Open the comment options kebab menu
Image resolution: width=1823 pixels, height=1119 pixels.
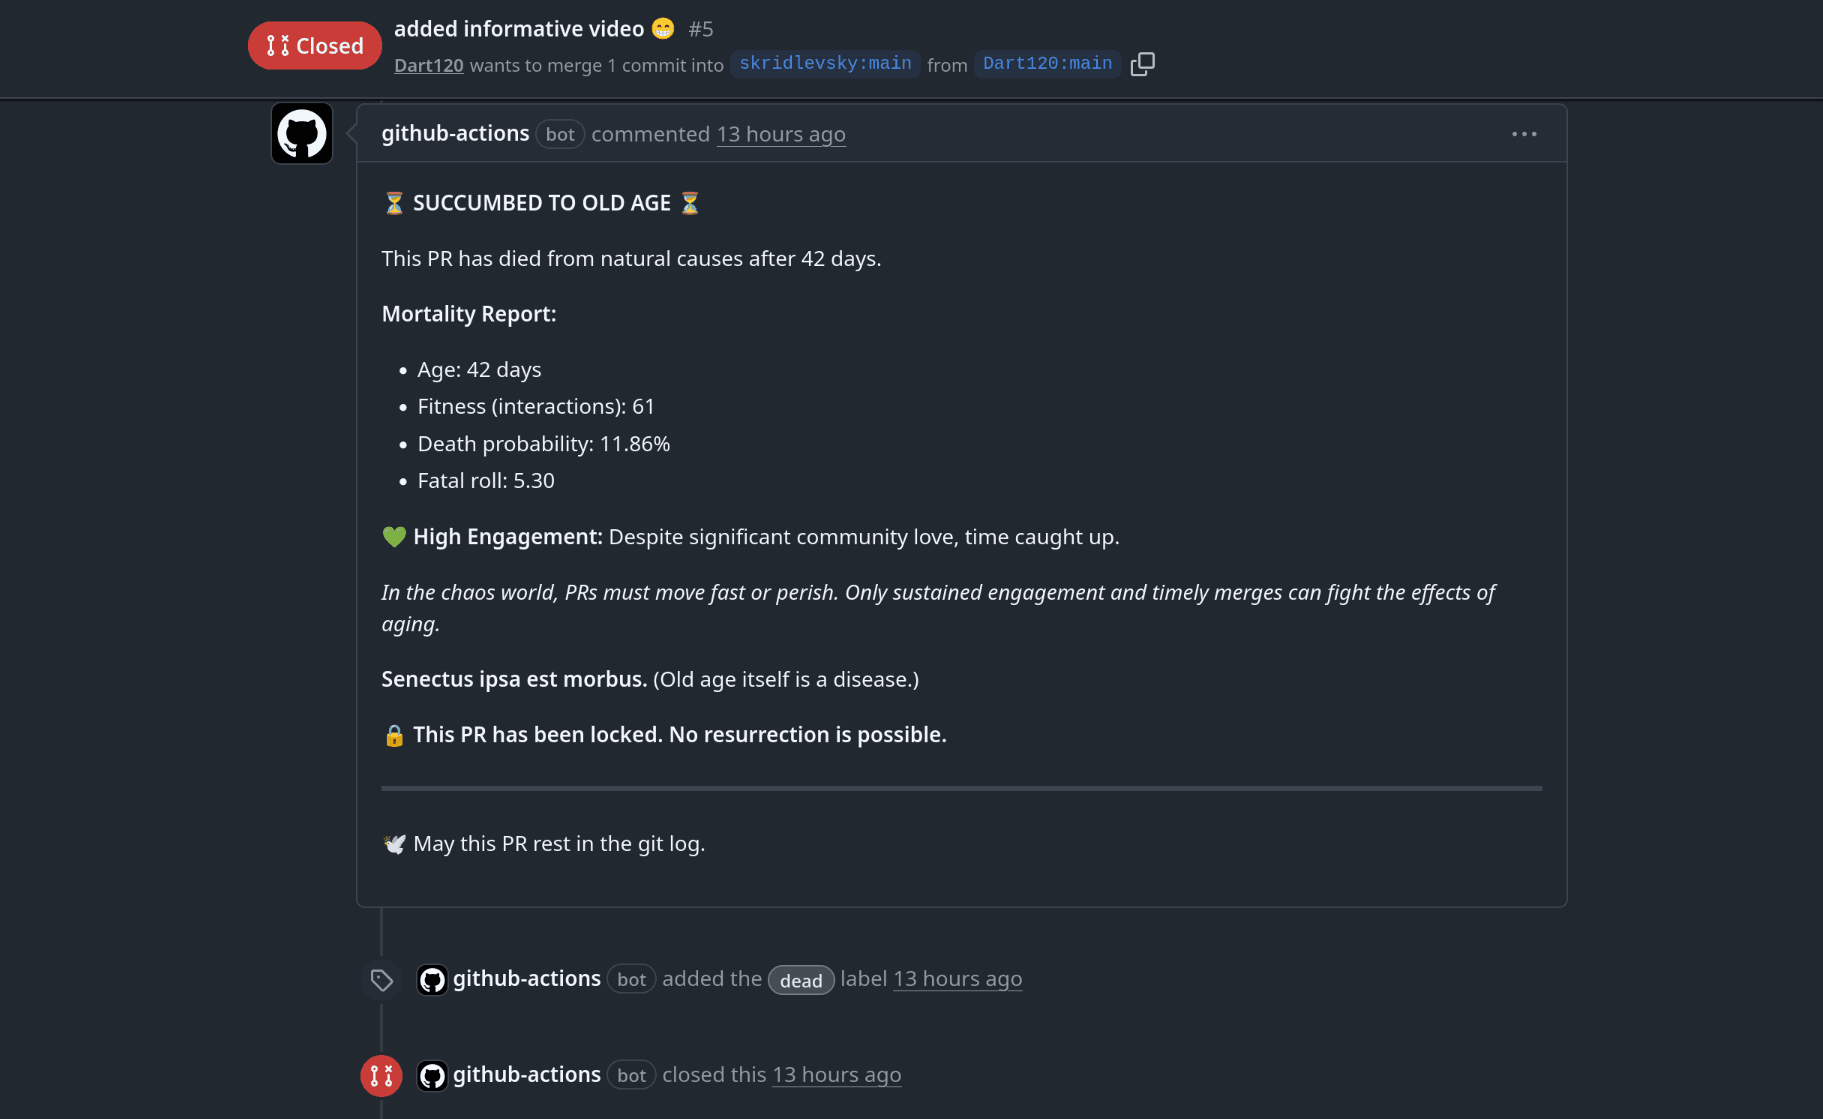click(x=1523, y=133)
